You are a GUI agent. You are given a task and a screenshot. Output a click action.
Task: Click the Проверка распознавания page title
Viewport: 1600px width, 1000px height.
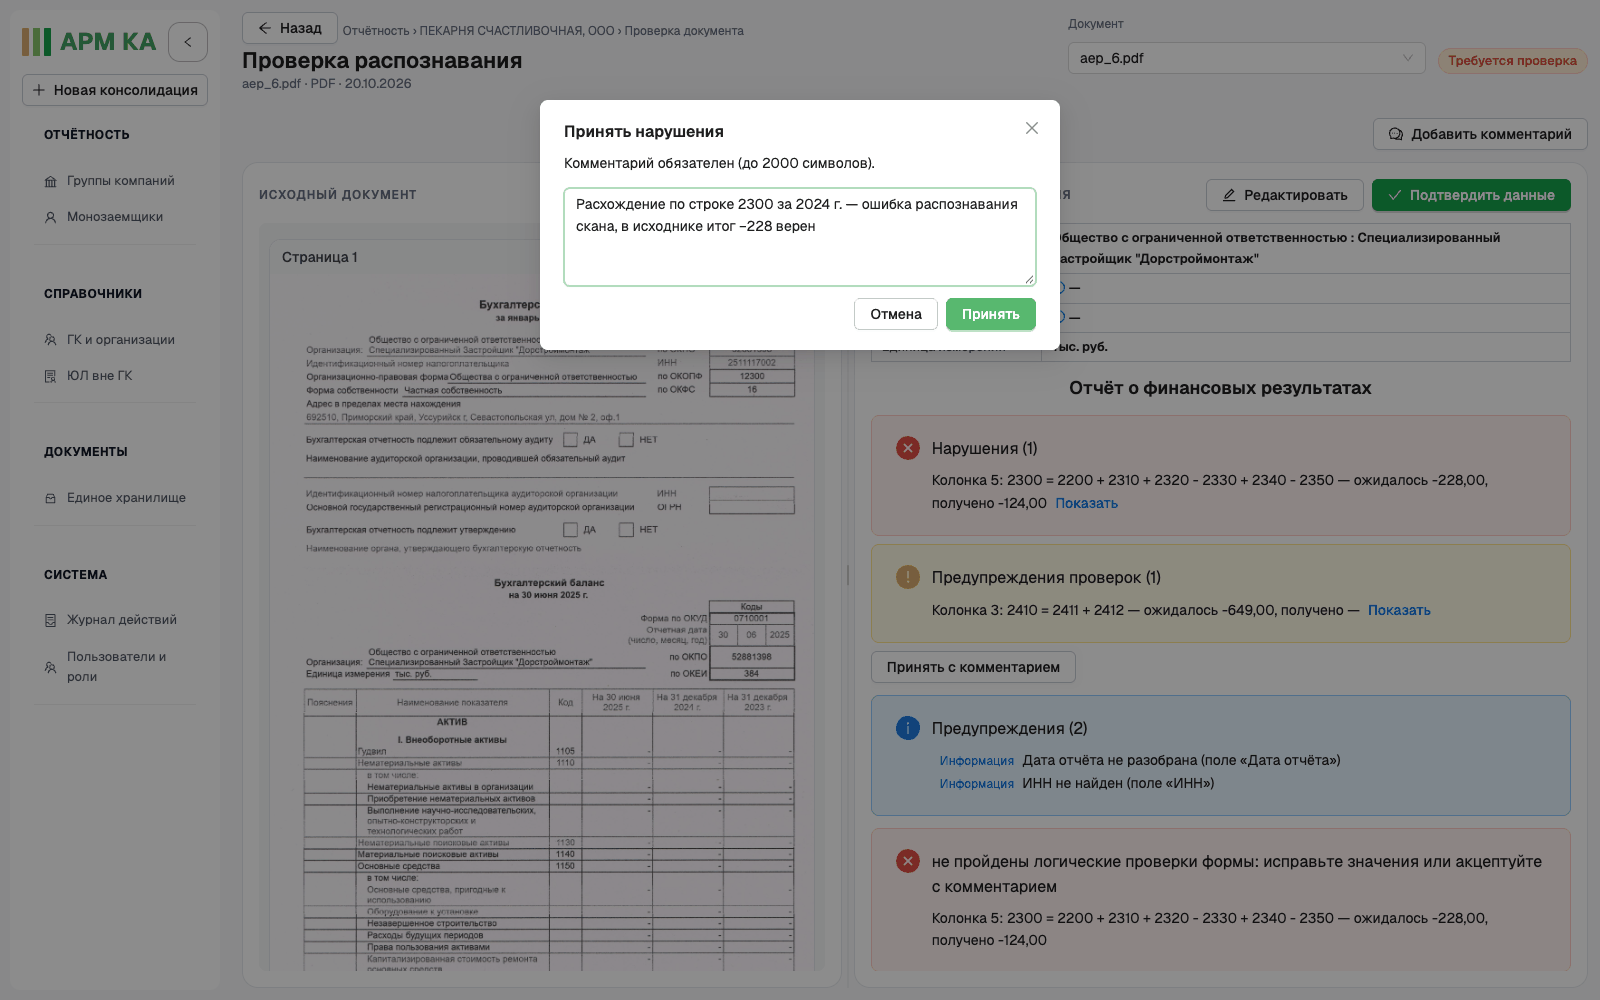click(382, 61)
